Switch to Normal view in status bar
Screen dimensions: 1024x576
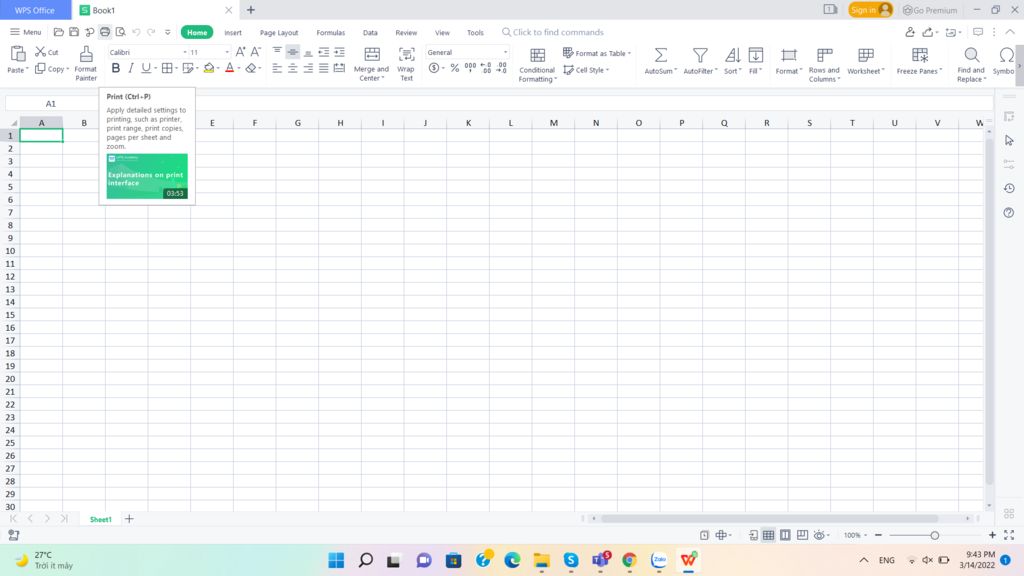coord(769,535)
